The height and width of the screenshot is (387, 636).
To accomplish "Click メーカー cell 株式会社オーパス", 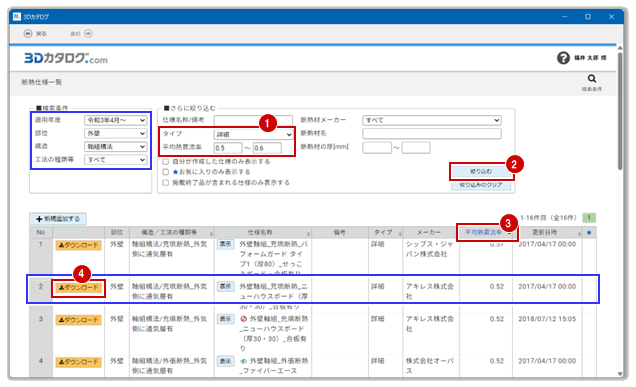I will pyautogui.click(x=430, y=366).
